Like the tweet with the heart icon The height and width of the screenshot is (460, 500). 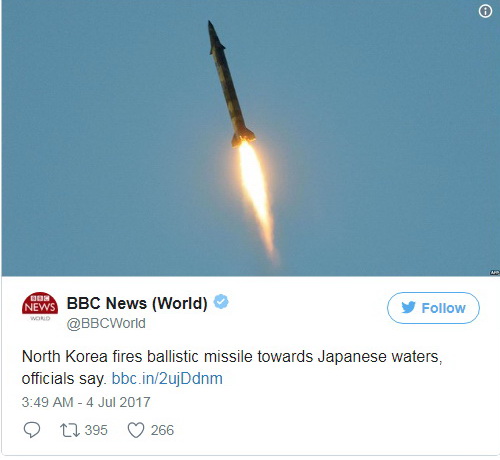(x=136, y=430)
